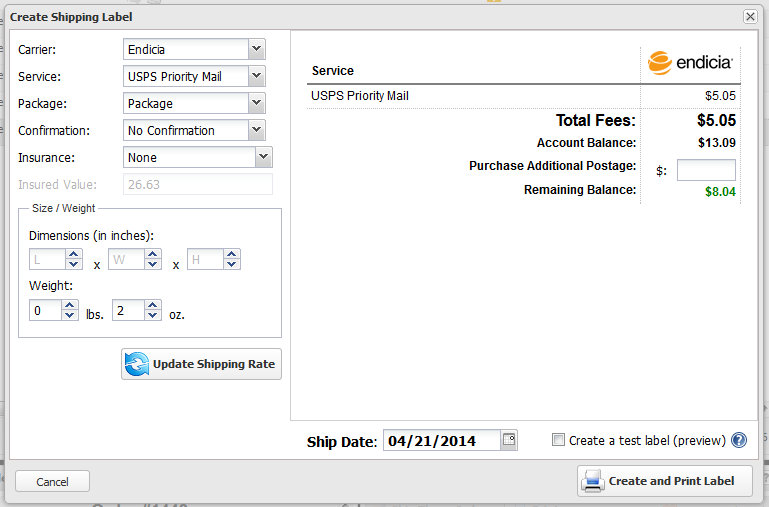
Task: Close the Create Shipping Label dialog
Action: [750, 17]
